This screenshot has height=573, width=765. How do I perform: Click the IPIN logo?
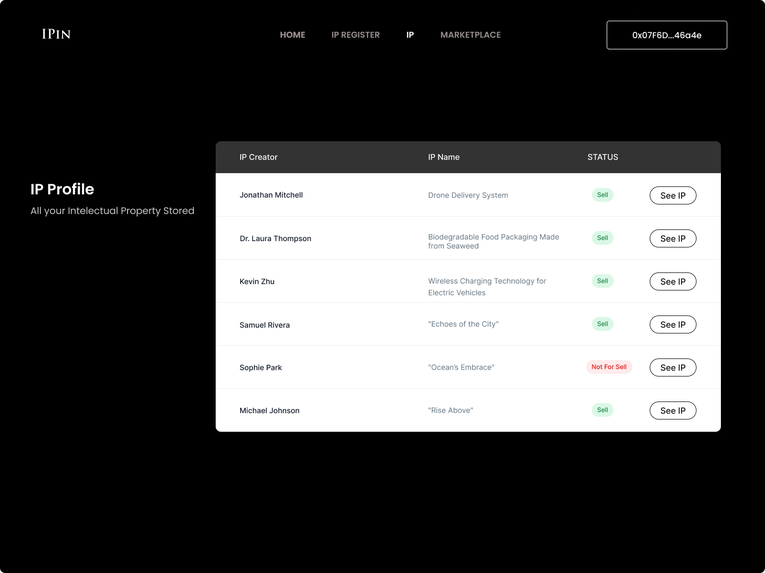56,34
